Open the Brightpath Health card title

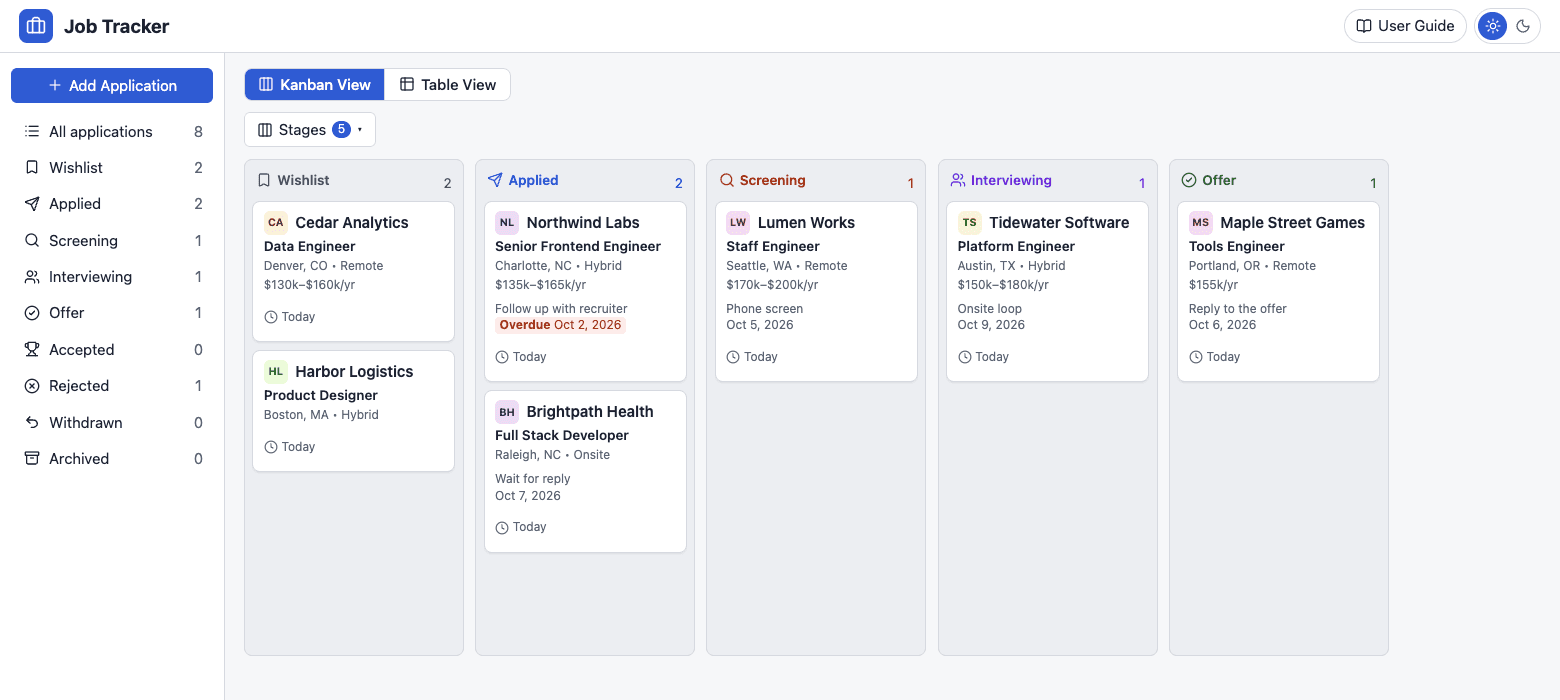[590, 412]
